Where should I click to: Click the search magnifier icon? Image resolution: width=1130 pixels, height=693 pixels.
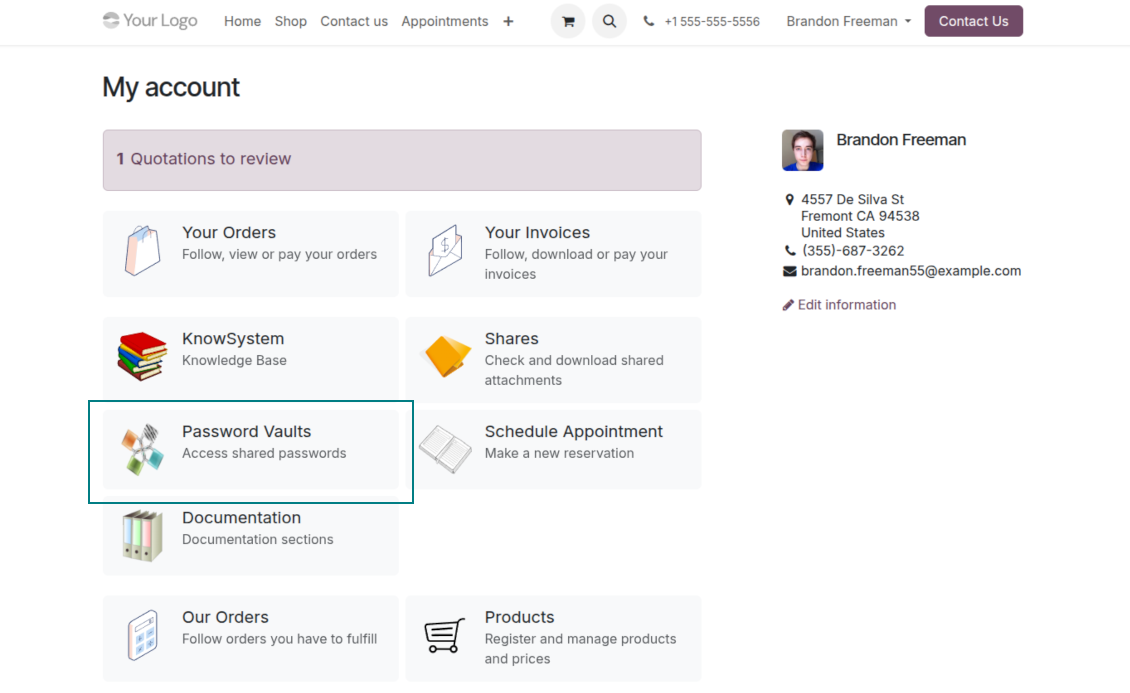(x=609, y=21)
